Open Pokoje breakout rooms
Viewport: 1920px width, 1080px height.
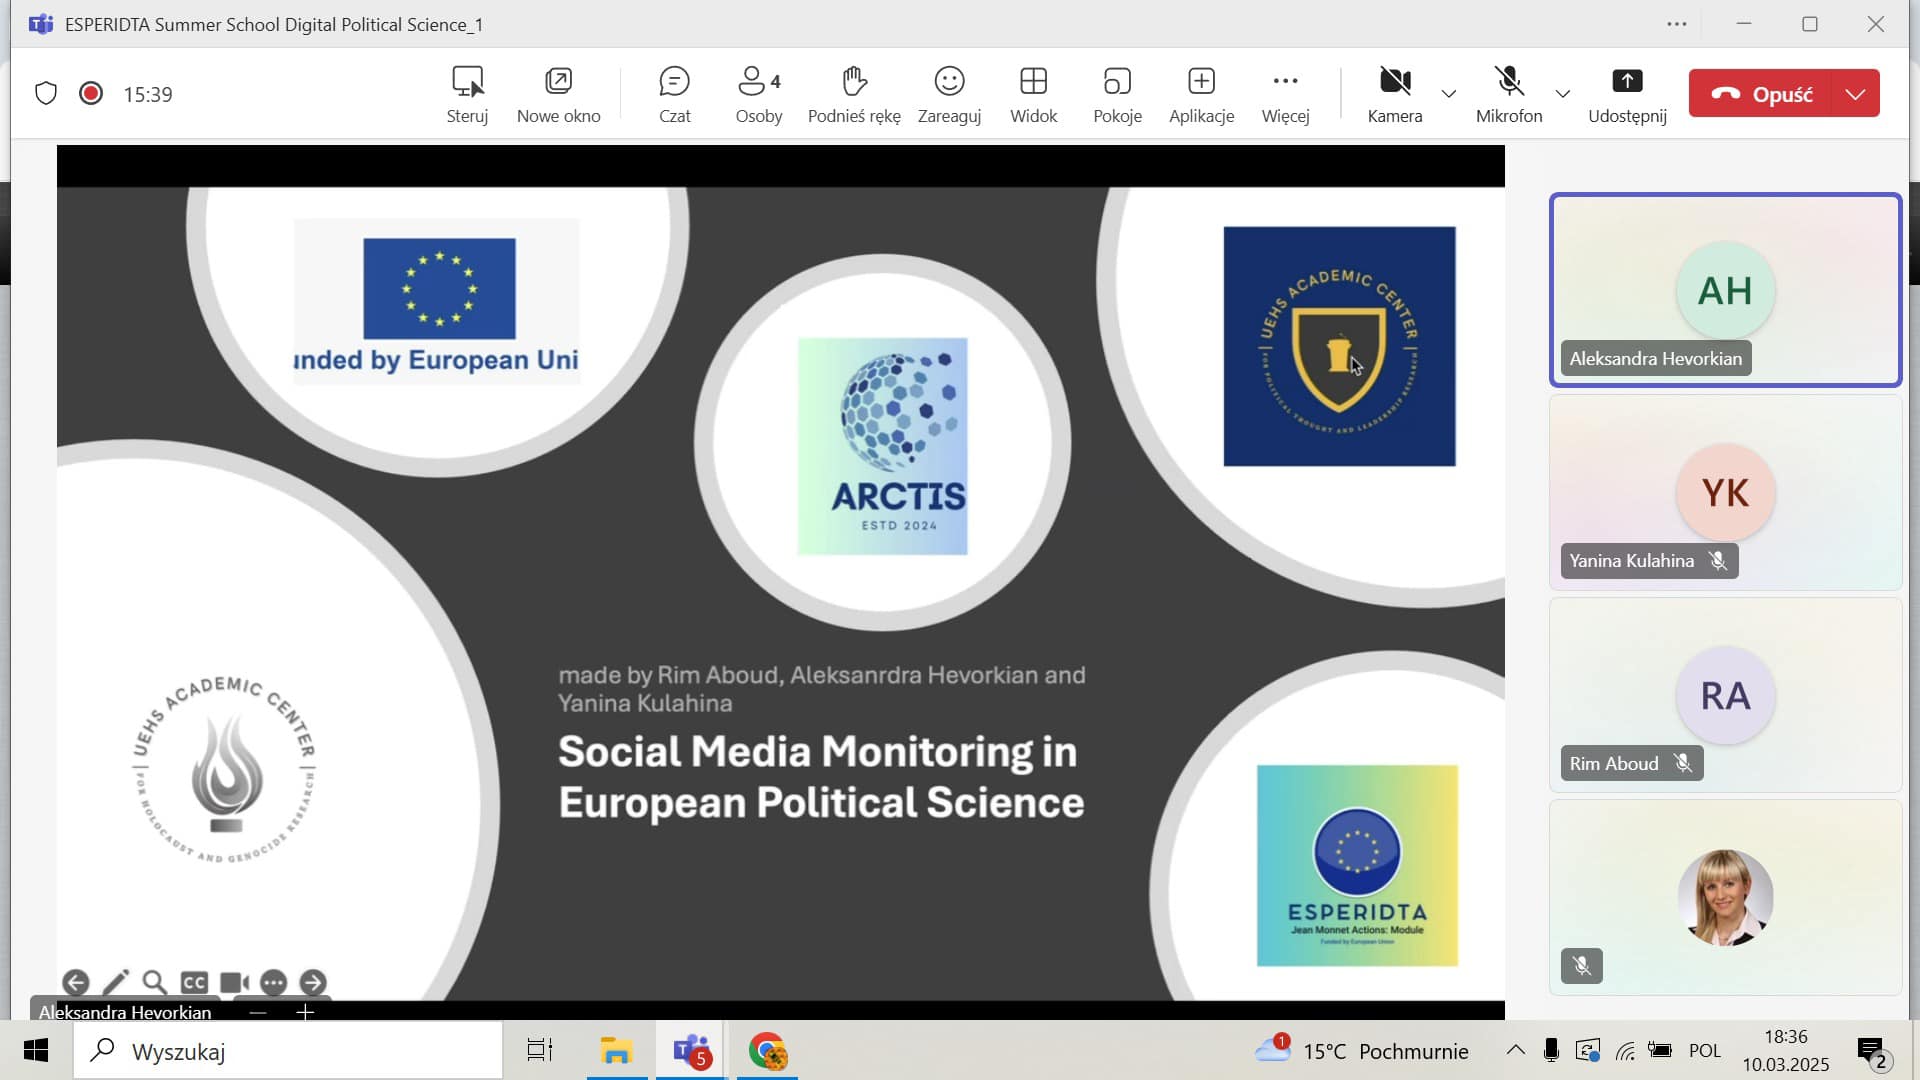(1117, 95)
